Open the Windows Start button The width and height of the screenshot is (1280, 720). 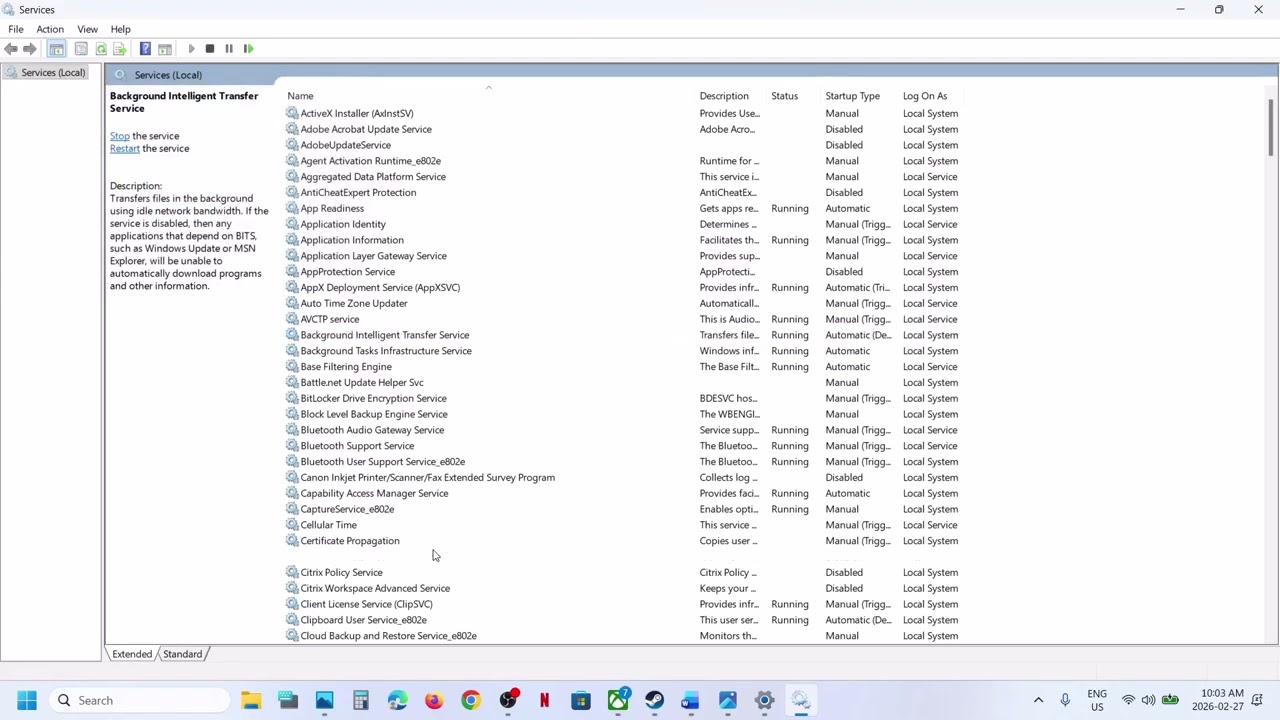[x=27, y=700]
